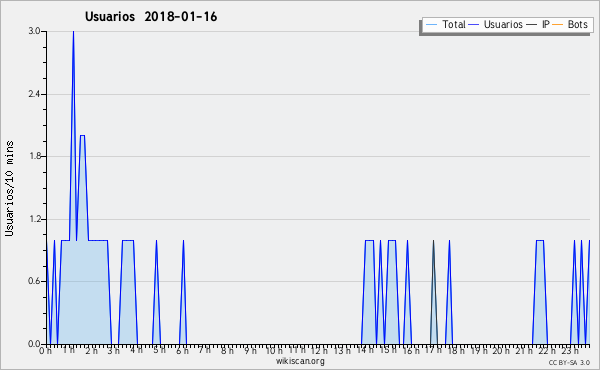Click the 20 h x-axis label
This screenshot has height=370, width=600.
click(x=501, y=350)
